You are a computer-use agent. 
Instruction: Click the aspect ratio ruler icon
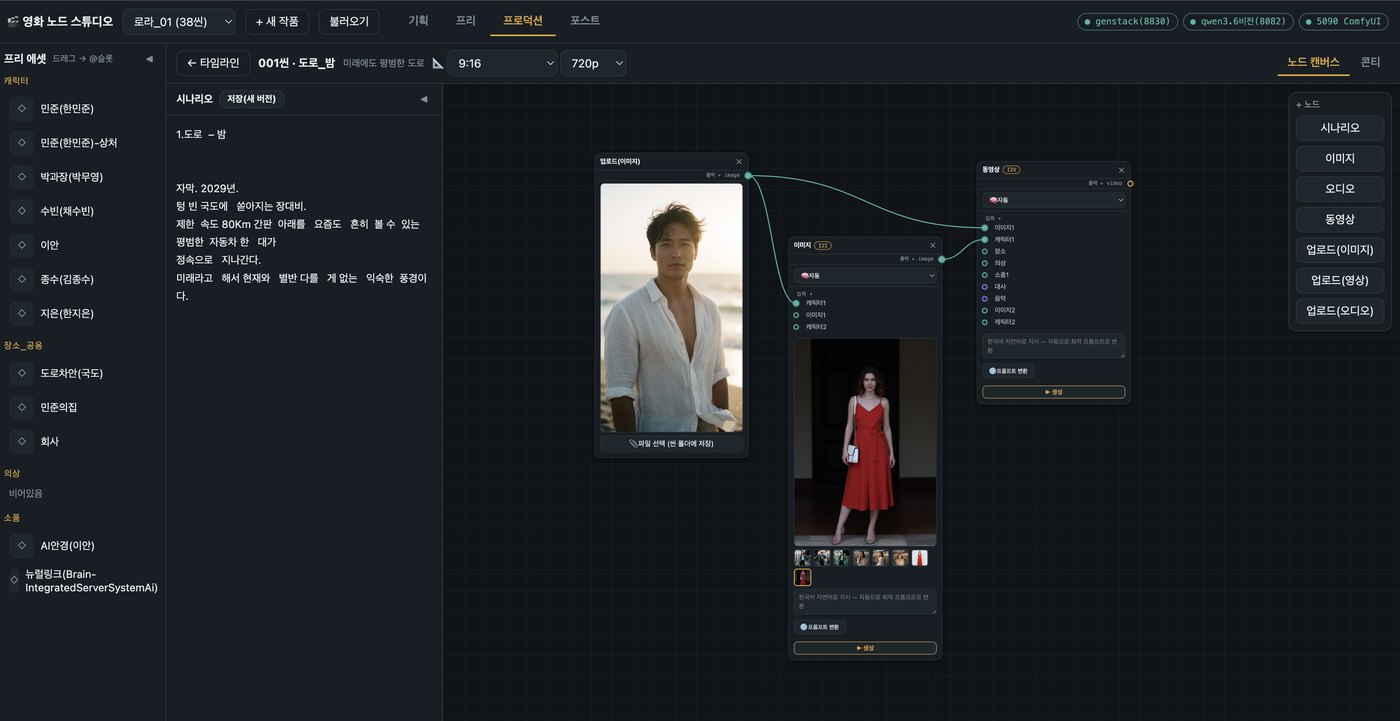pyautogui.click(x=438, y=63)
